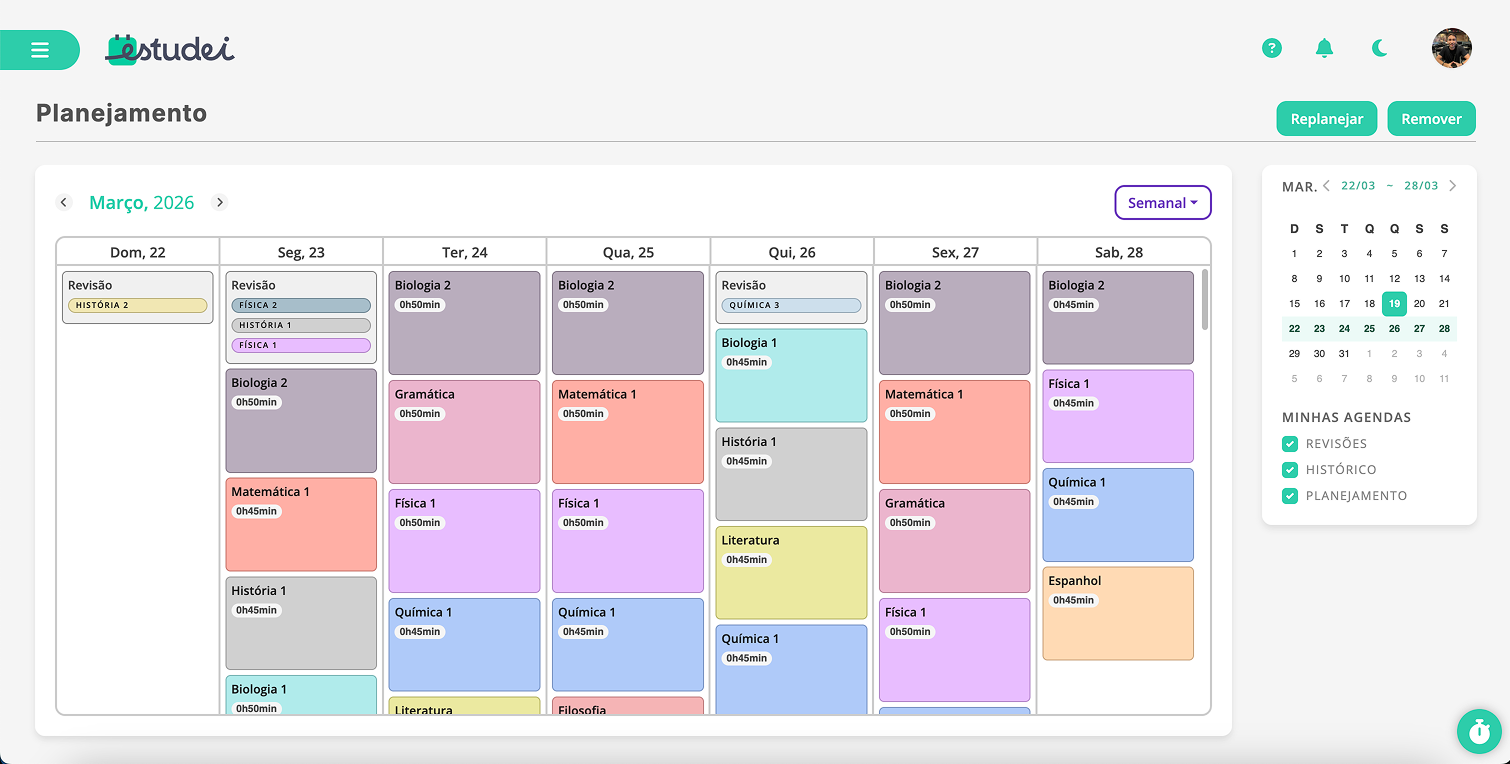Open the hamburger side menu
The height and width of the screenshot is (764, 1510).
(40, 50)
